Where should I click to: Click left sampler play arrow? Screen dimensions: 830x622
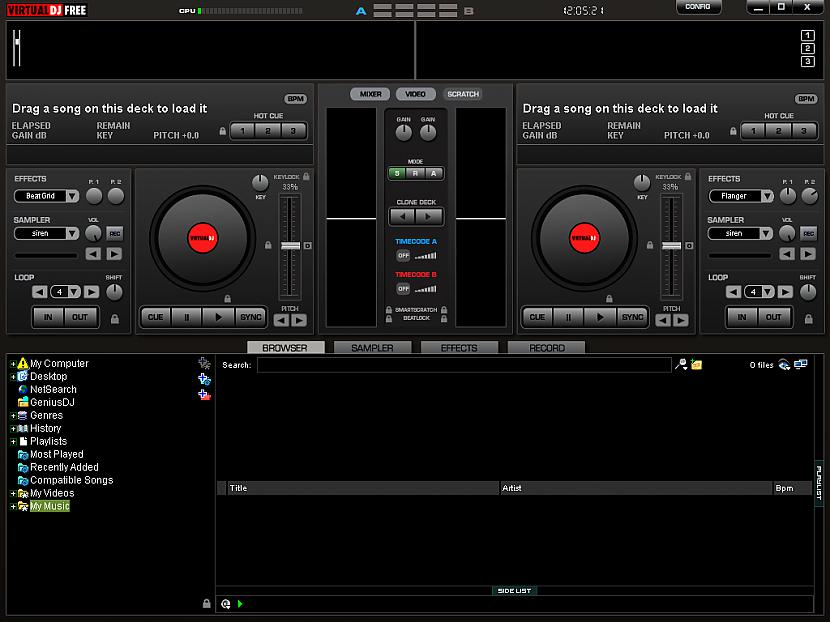click(x=114, y=254)
